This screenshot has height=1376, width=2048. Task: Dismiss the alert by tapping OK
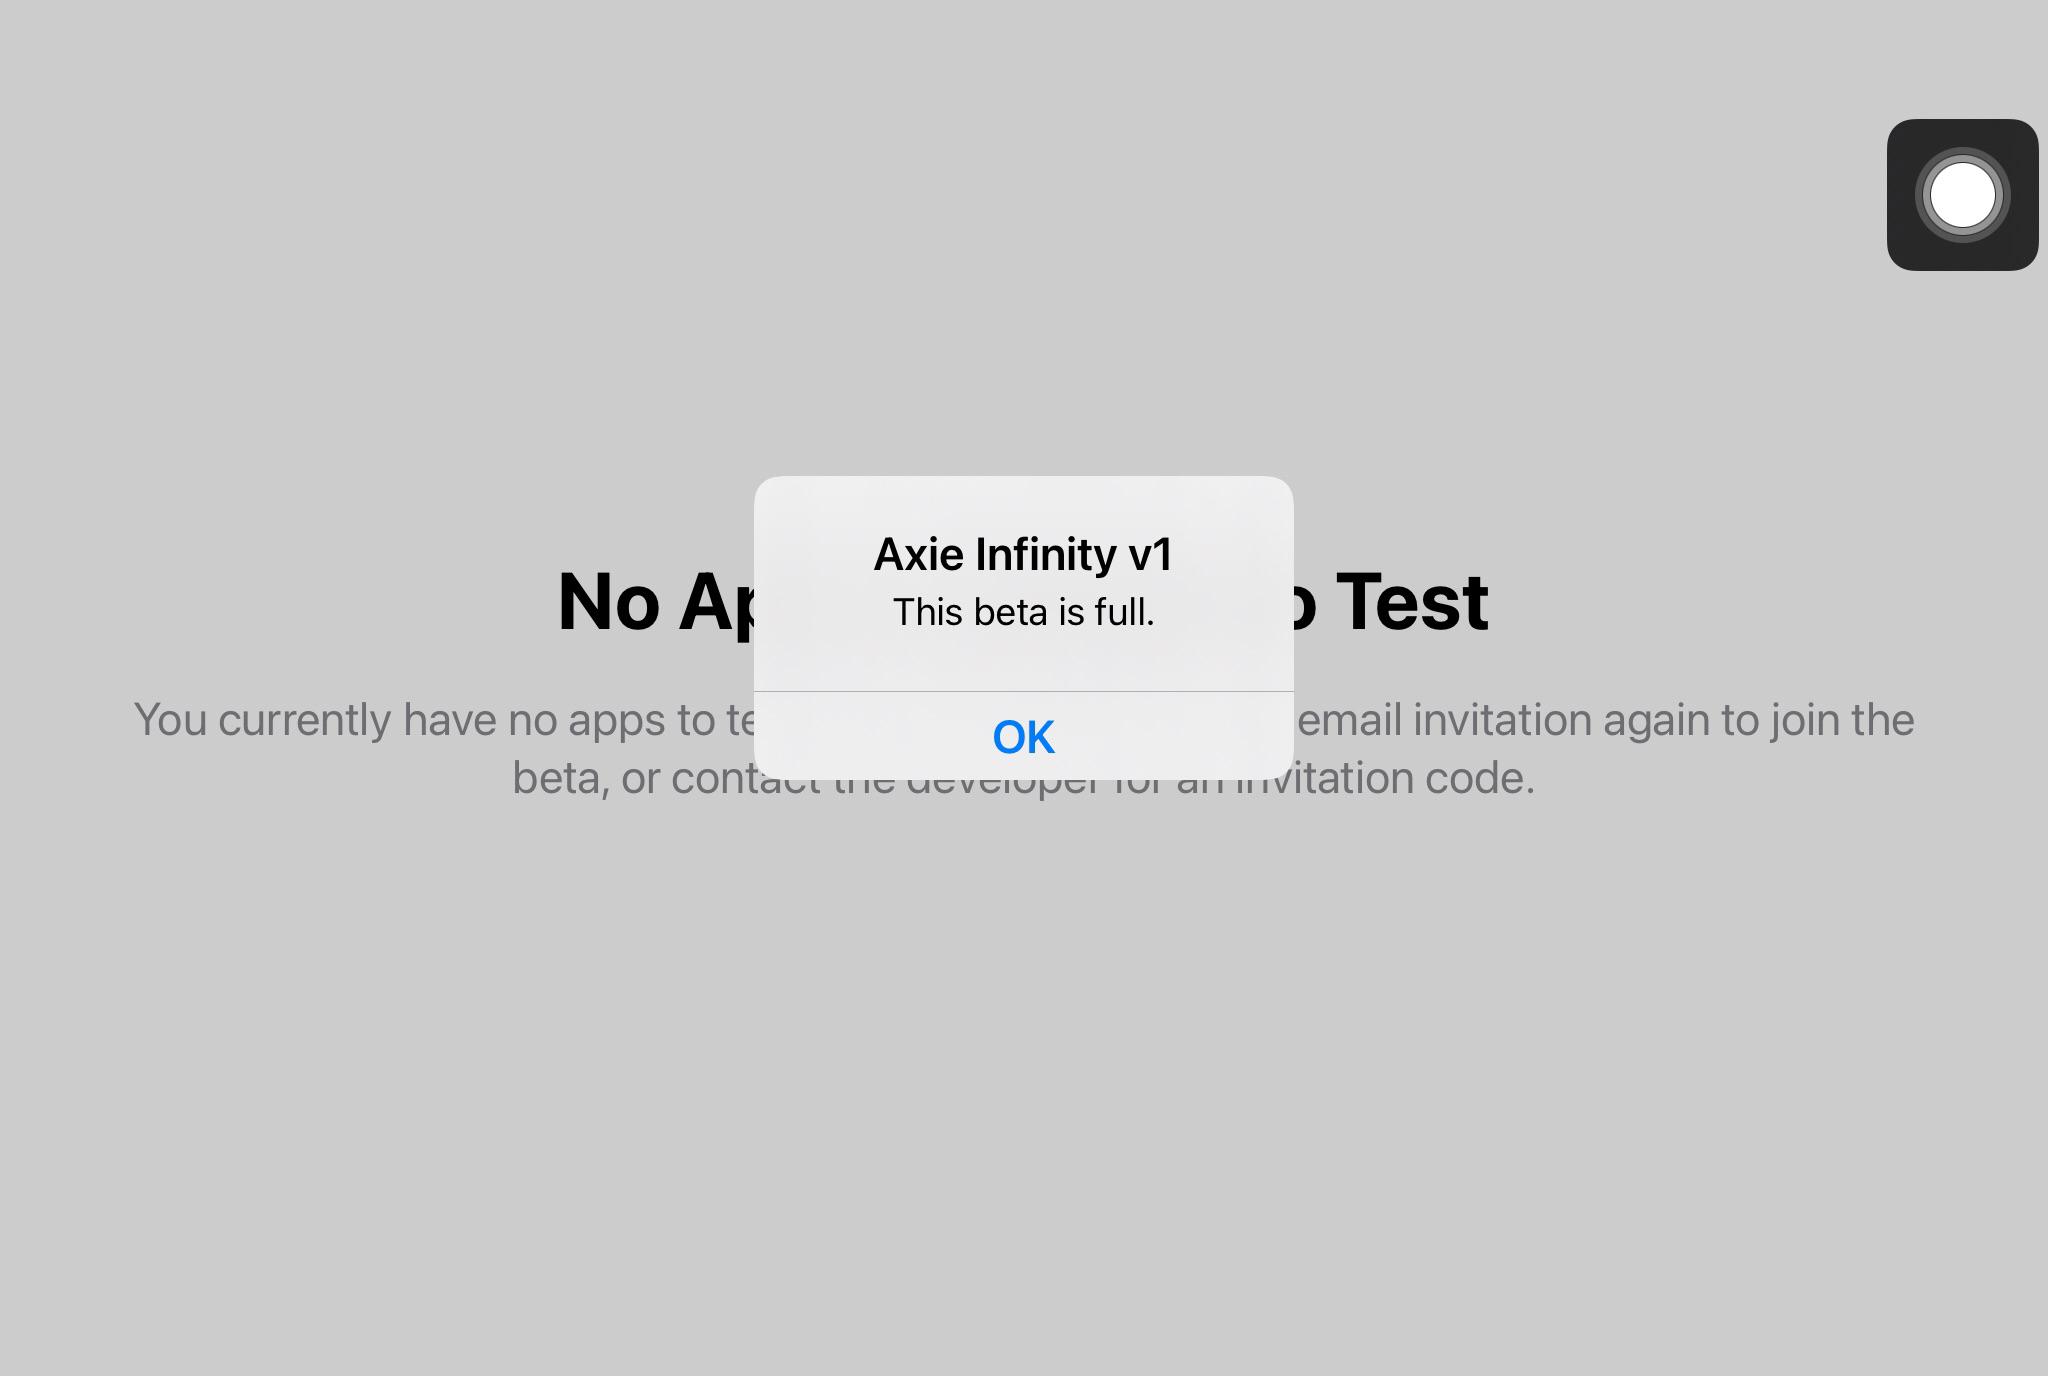pos(1022,736)
